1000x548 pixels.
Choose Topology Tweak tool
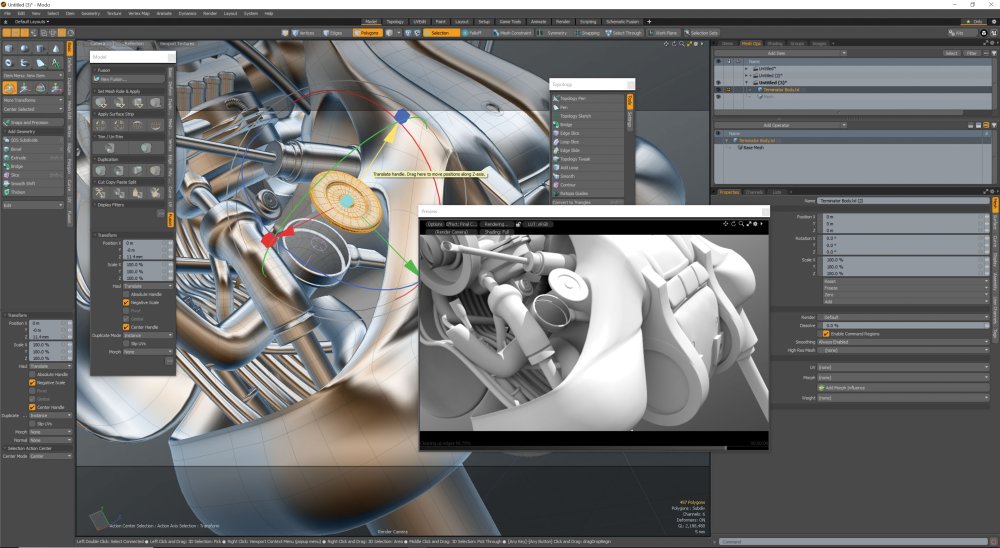click(587, 159)
